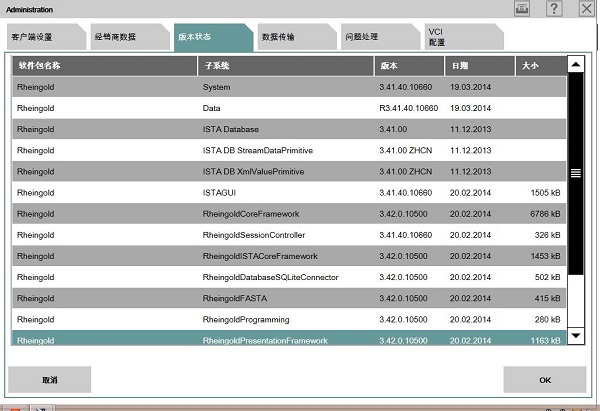Switch to the 客户端设置 tab
This screenshot has height=411, width=600.
pyautogui.click(x=46, y=37)
